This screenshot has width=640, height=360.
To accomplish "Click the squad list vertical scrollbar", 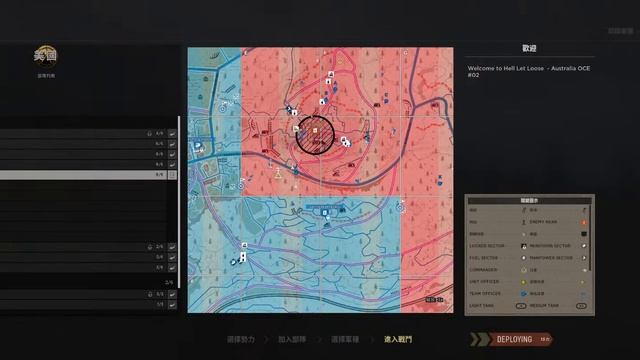I will (179, 202).
